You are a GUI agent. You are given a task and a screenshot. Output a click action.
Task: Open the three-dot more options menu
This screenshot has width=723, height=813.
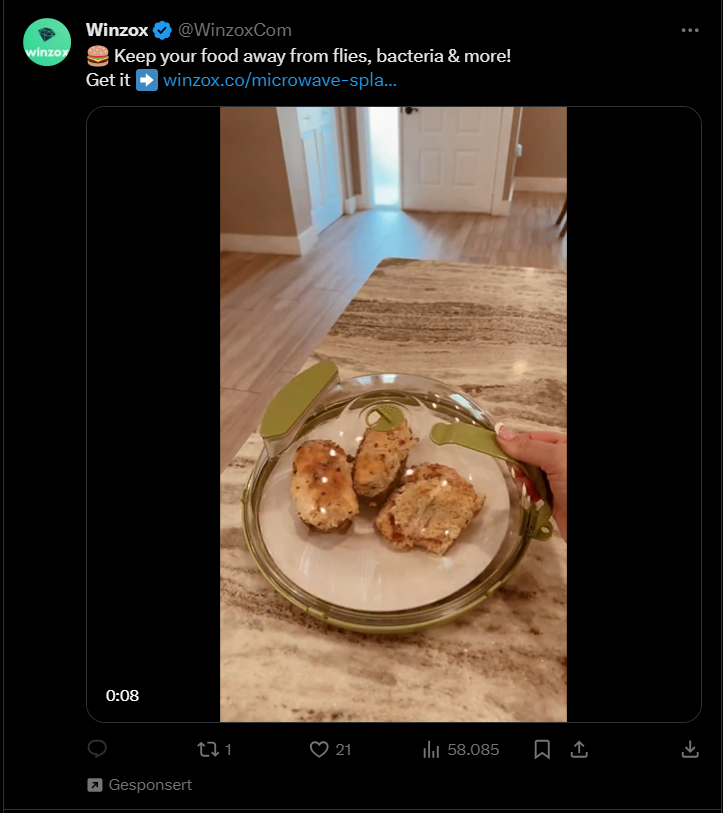click(x=690, y=30)
